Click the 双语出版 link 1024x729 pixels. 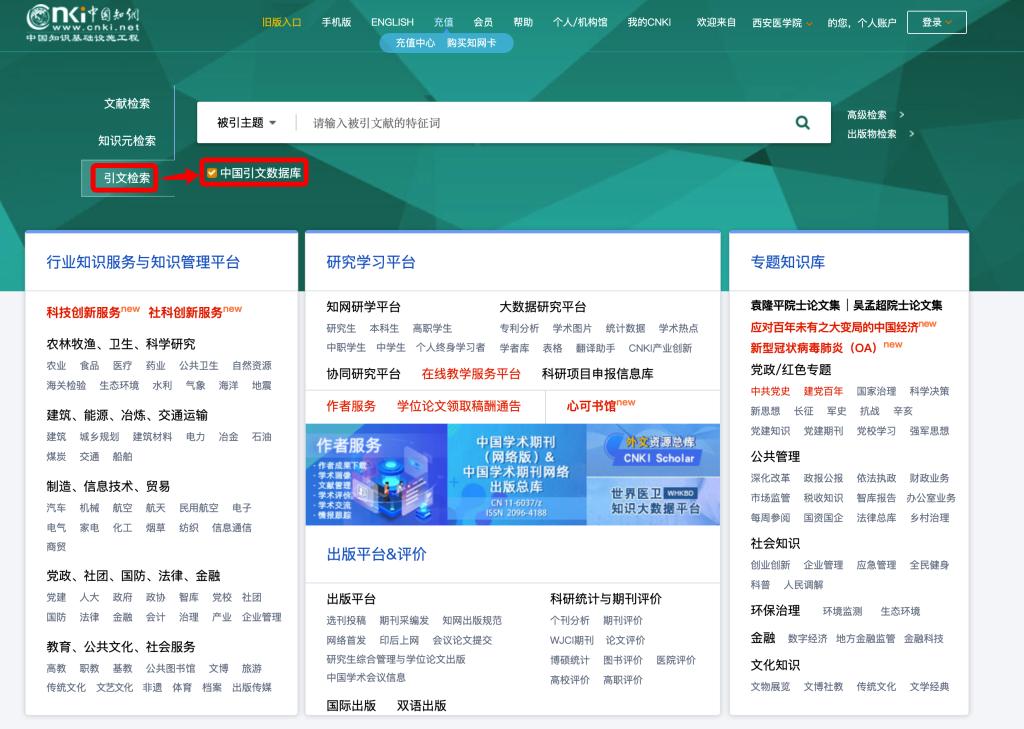(x=422, y=705)
